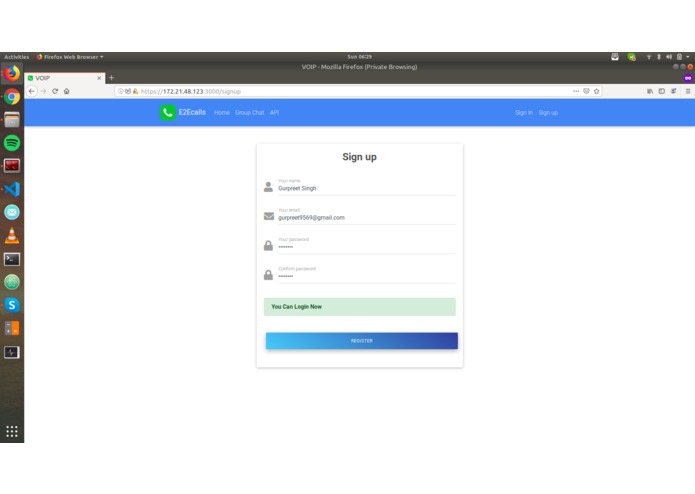Open the Firefox hamburger menu
This screenshot has height=494, width=695.
click(688, 91)
